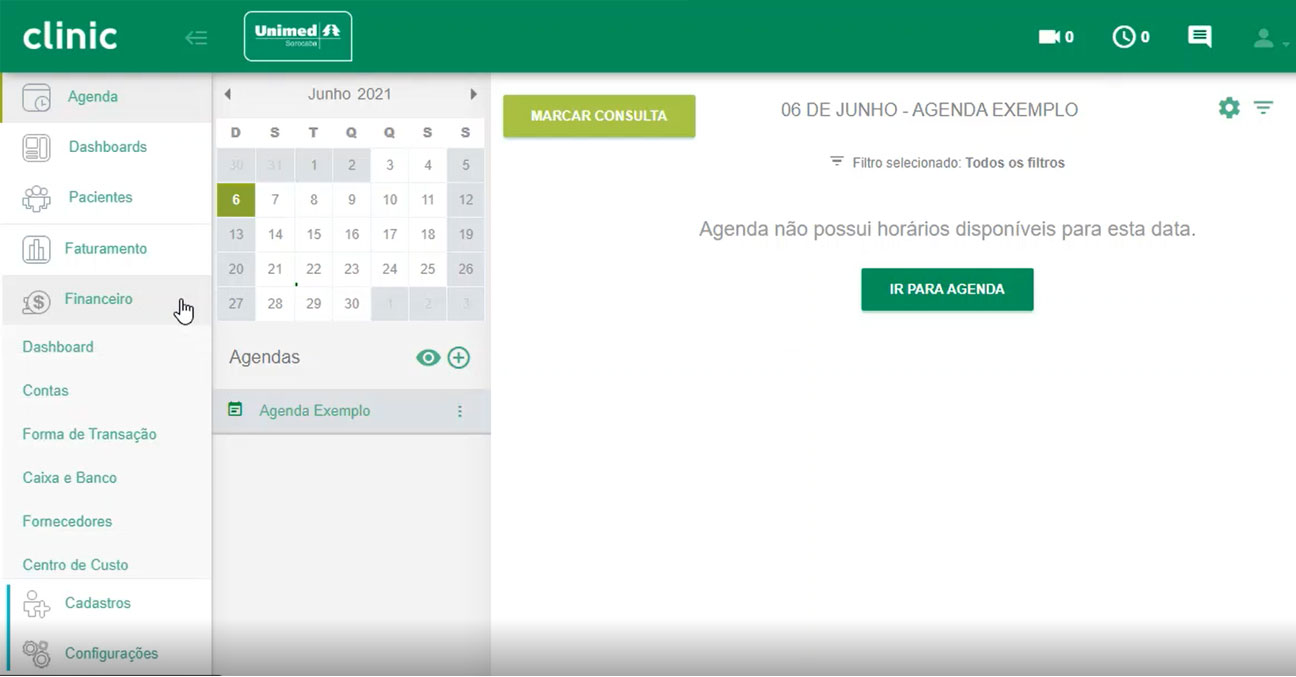The width and height of the screenshot is (1296, 677).
Task: Open Forma de Transação submenu link
Action: (x=90, y=434)
